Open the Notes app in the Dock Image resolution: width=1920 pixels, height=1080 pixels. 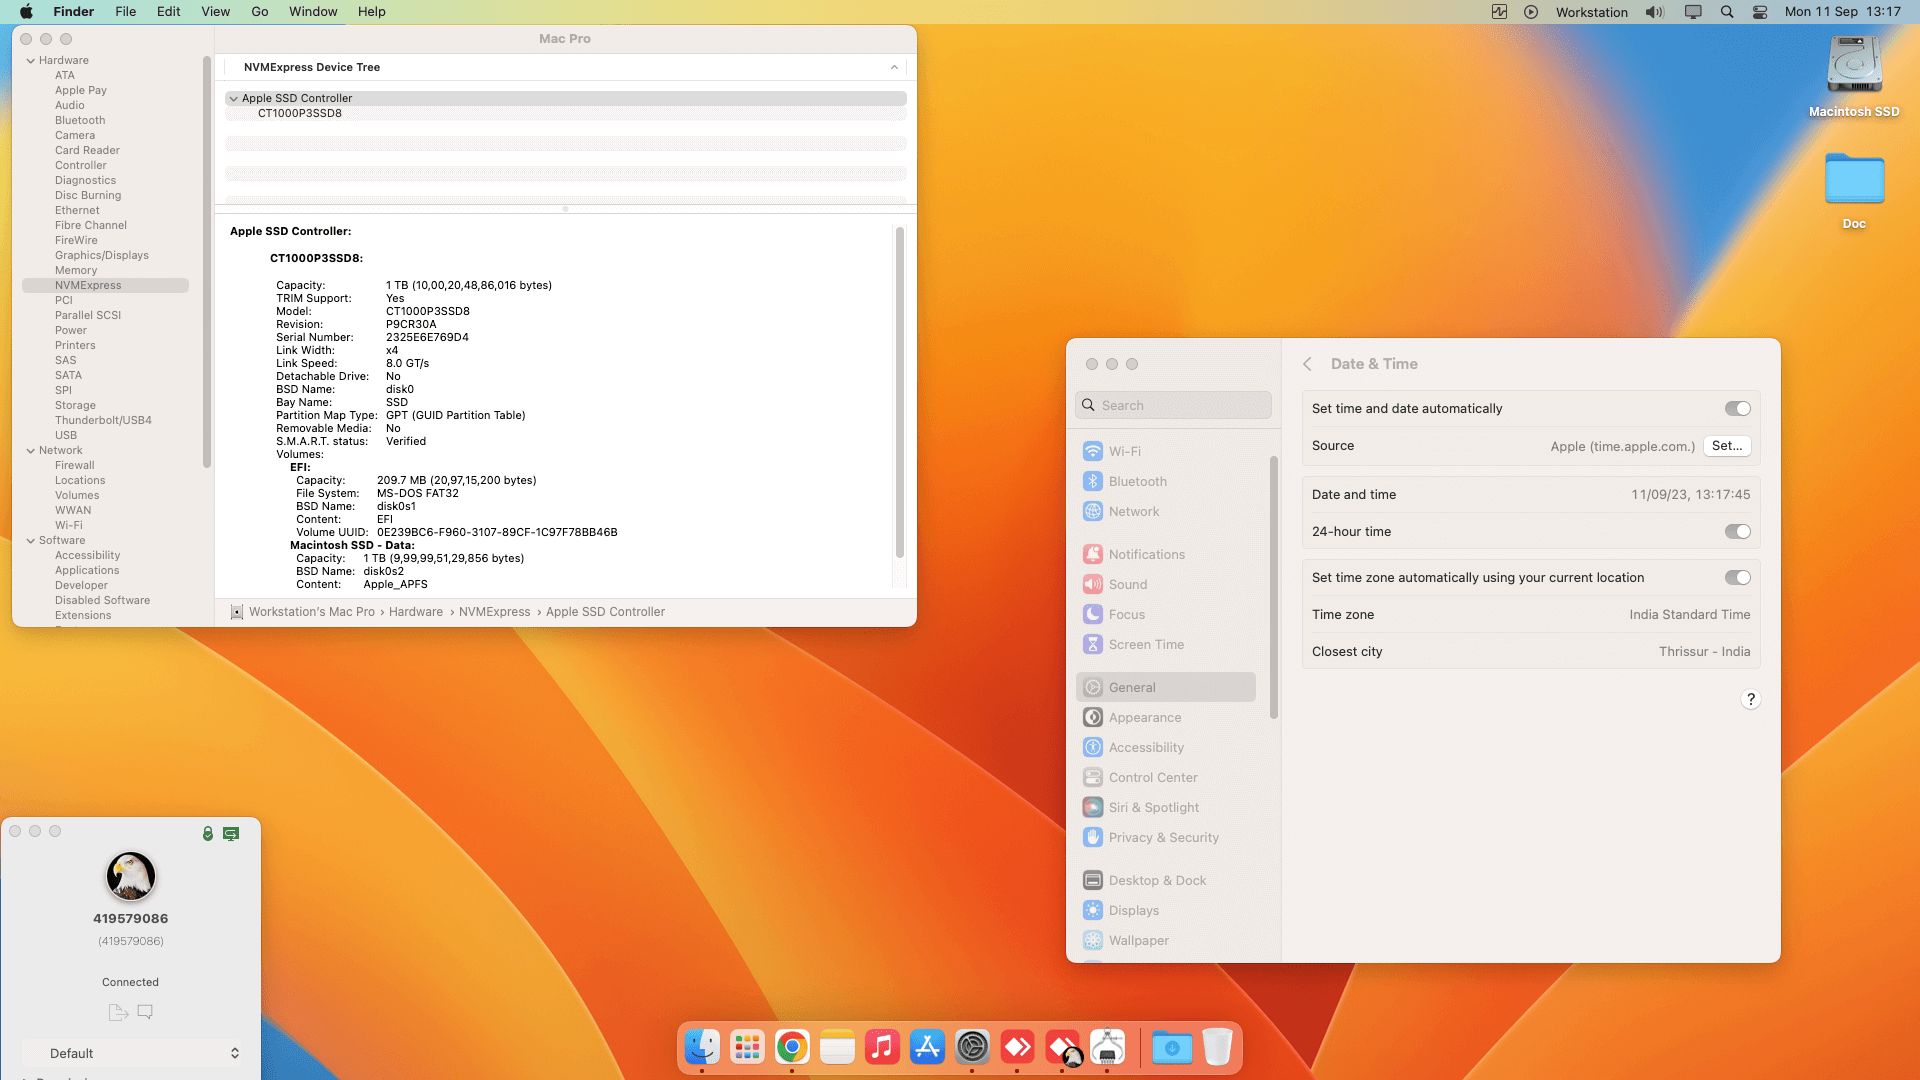(837, 1047)
